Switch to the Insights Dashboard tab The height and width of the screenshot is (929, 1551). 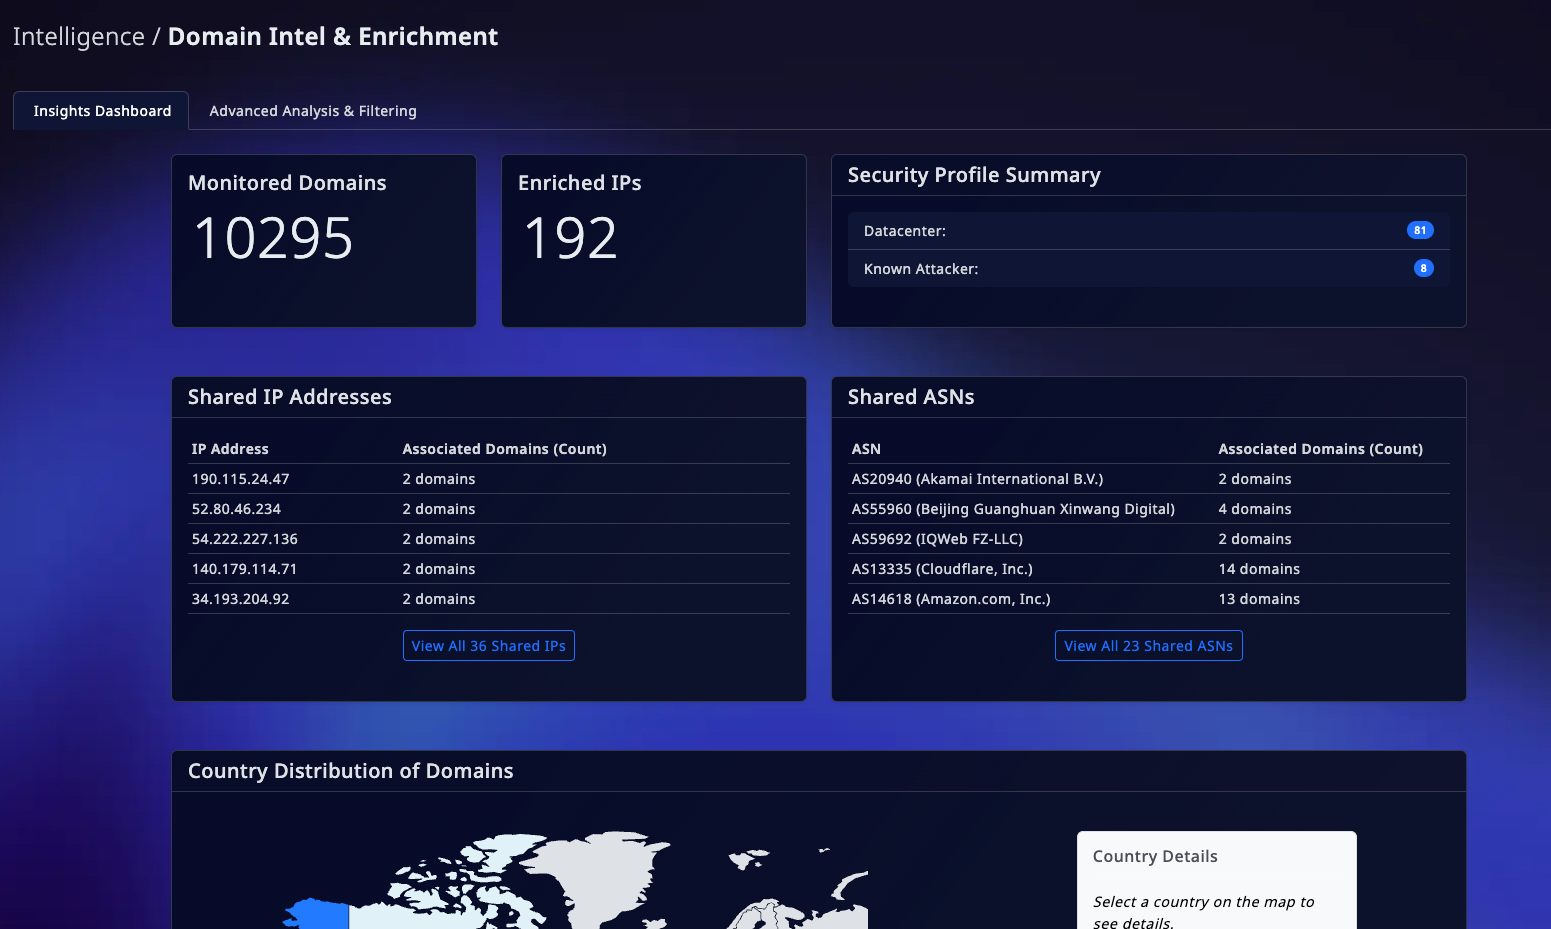tap(102, 111)
